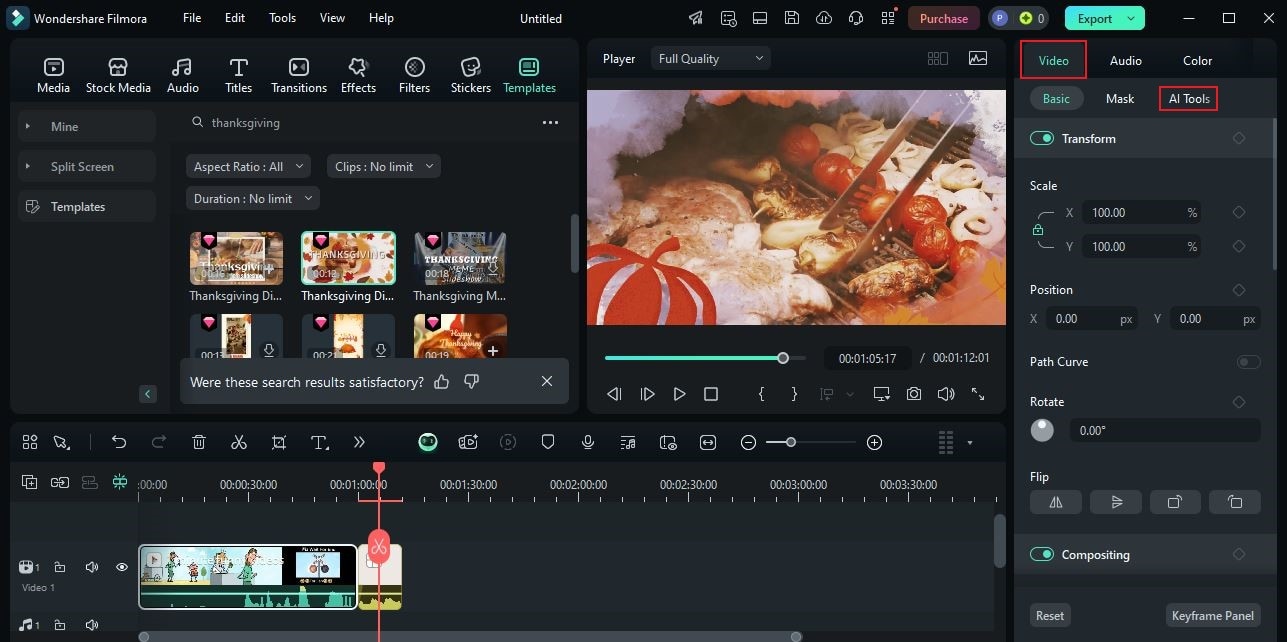Screen dimensions: 1287x642
Task: Enable the Path Curve toggle
Action: click(1248, 362)
